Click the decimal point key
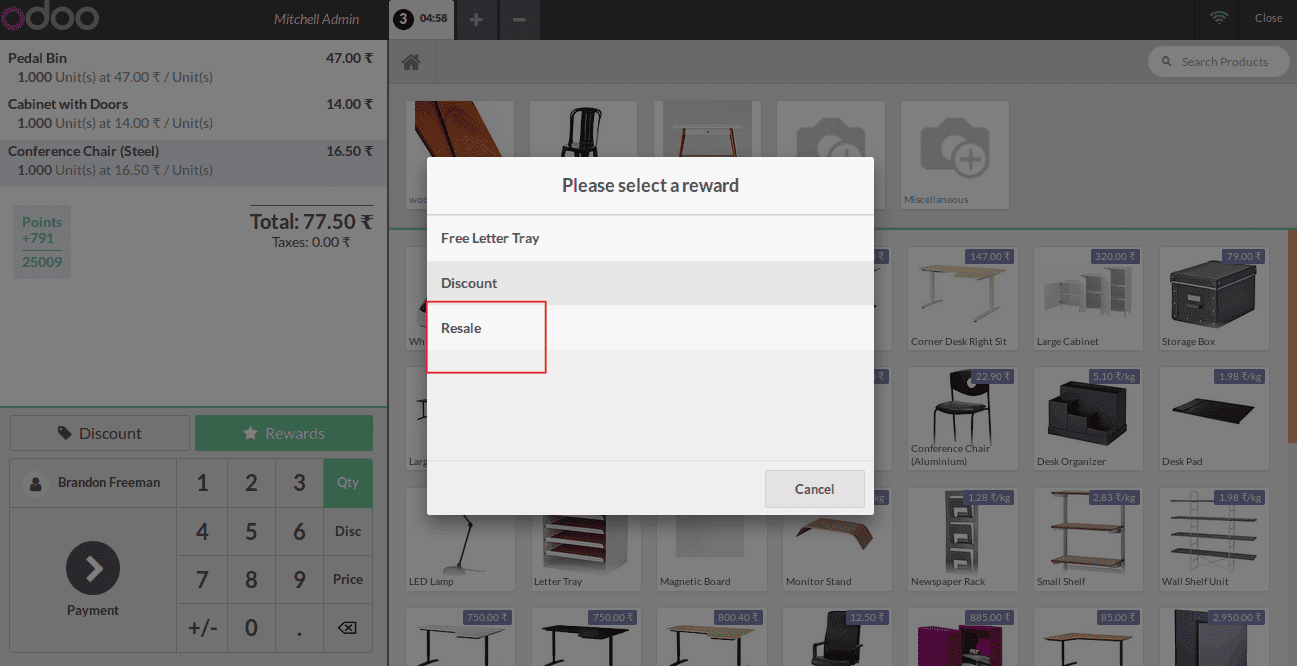The width and height of the screenshot is (1297, 666). coord(299,627)
